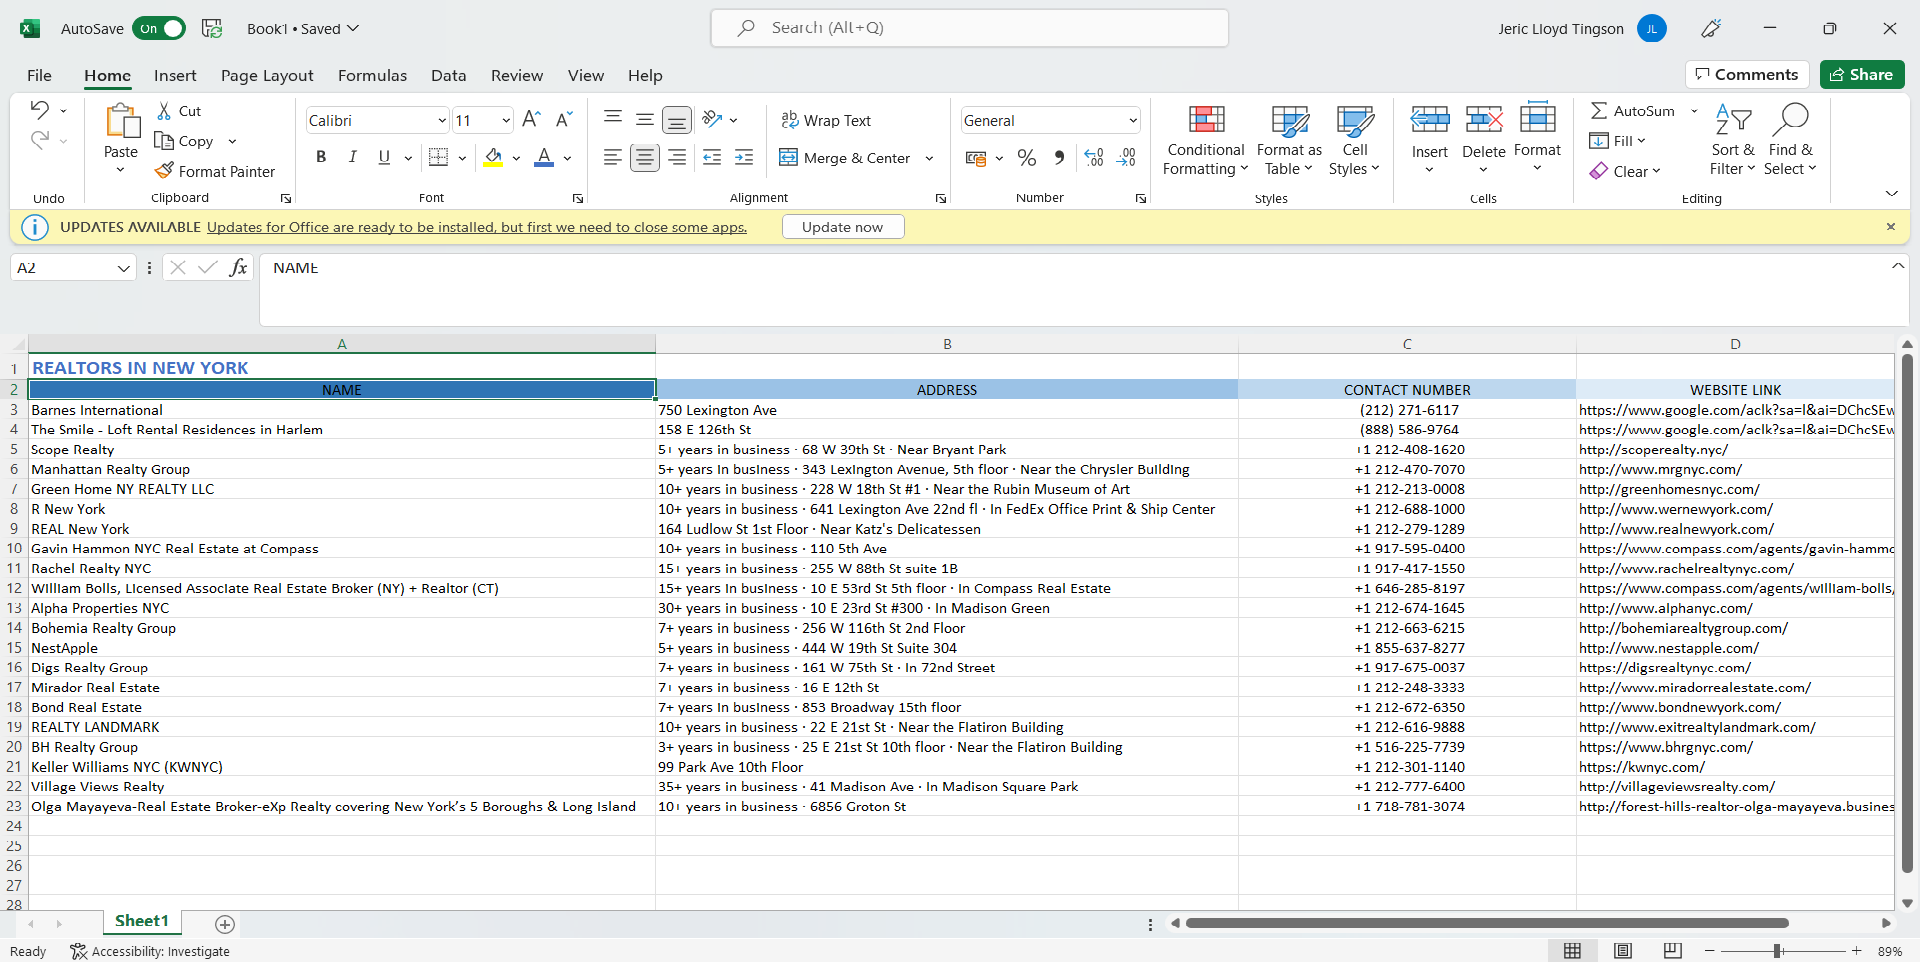Click the Redo arrow icon
The width and height of the screenshot is (1920, 962).
pyautogui.click(x=39, y=140)
